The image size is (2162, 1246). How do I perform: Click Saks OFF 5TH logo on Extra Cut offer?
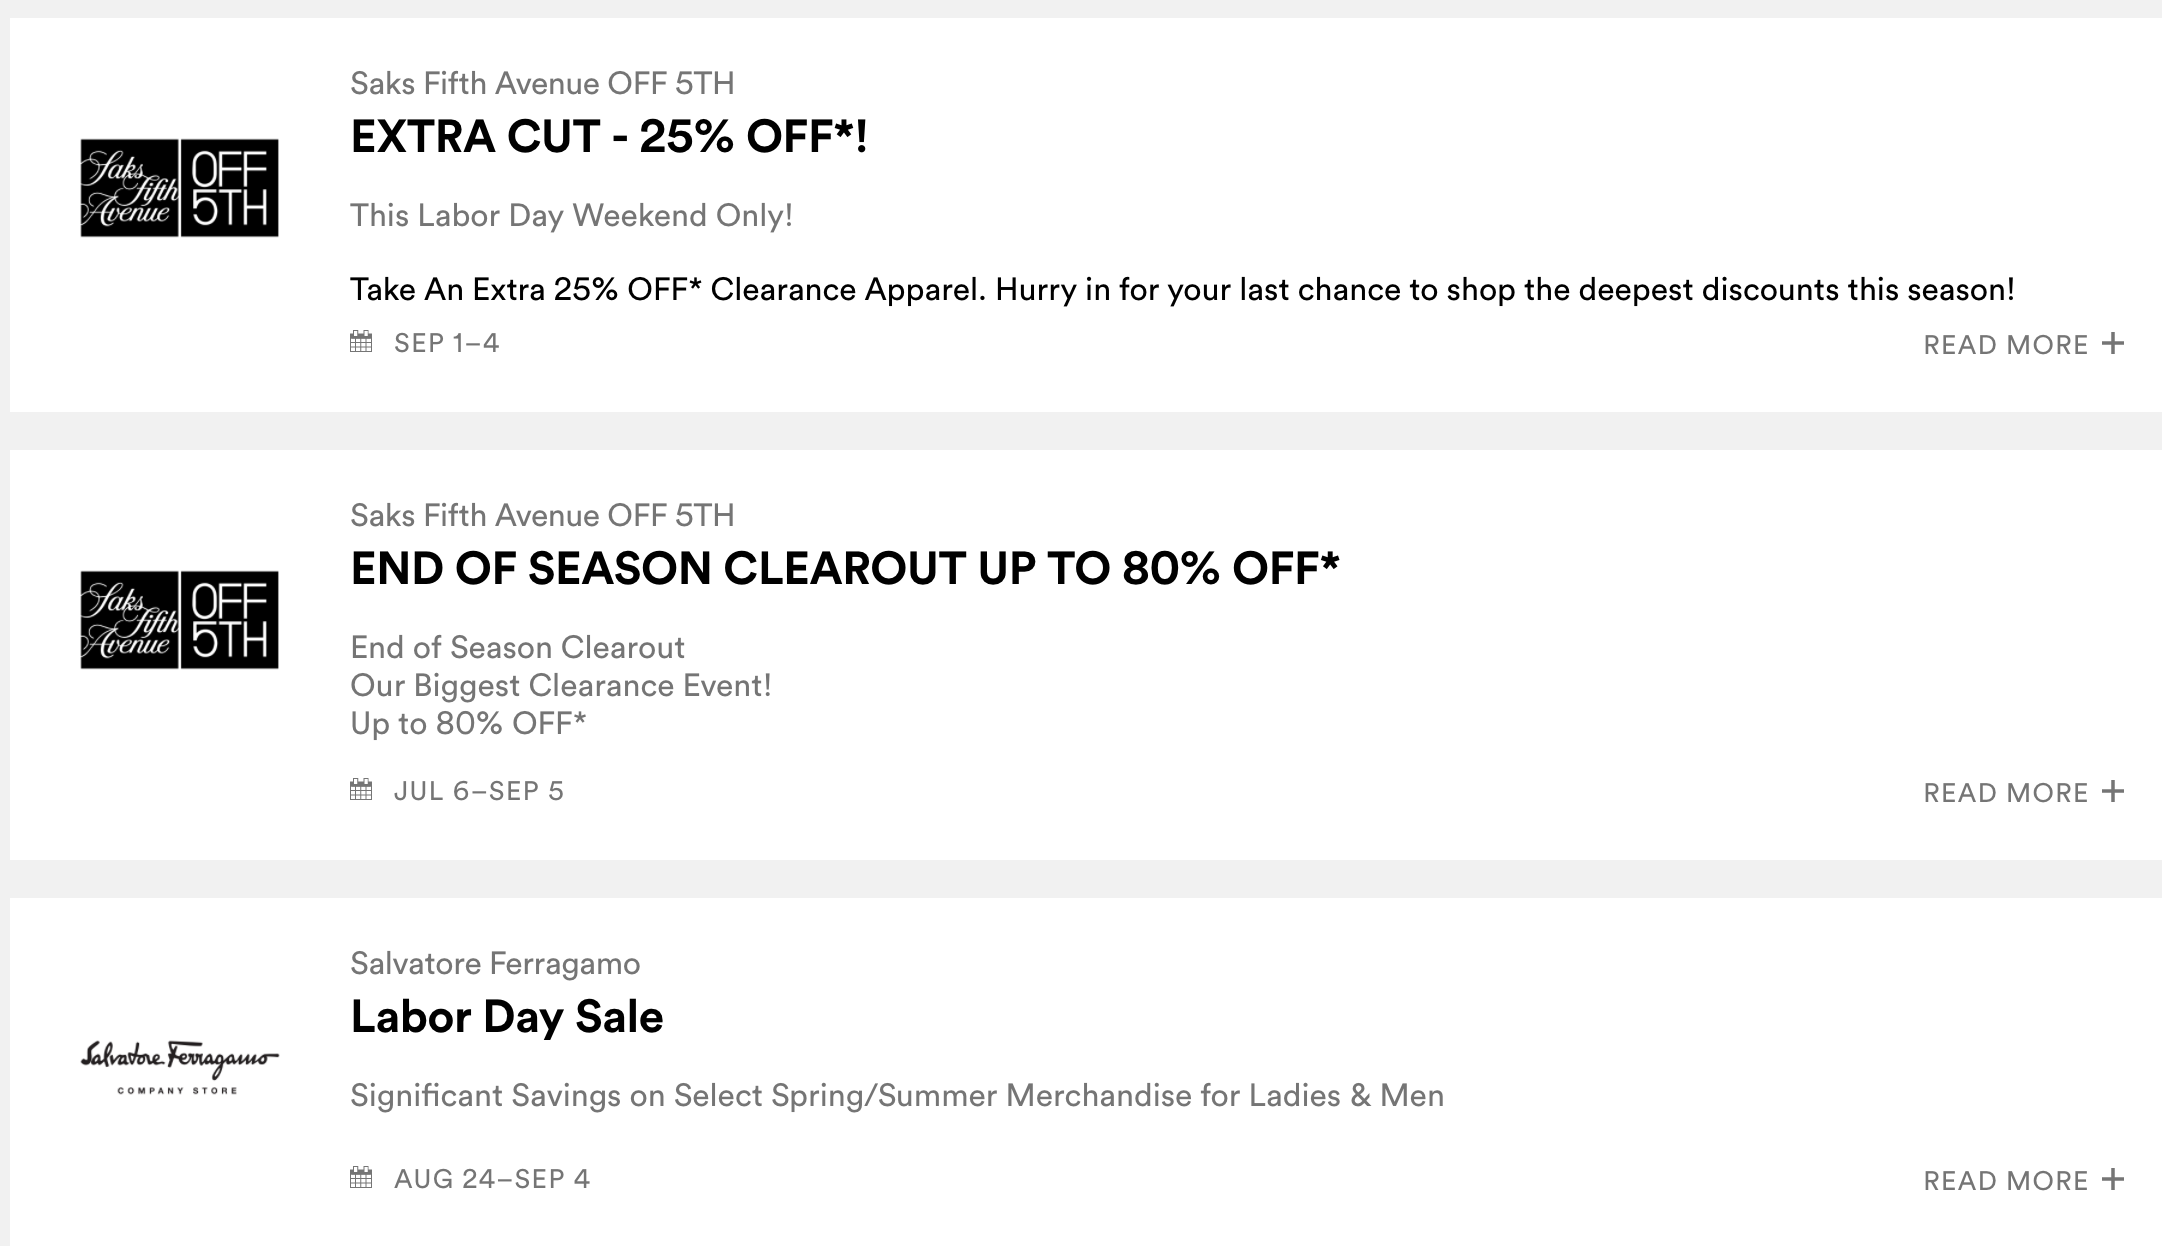coord(179,188)
